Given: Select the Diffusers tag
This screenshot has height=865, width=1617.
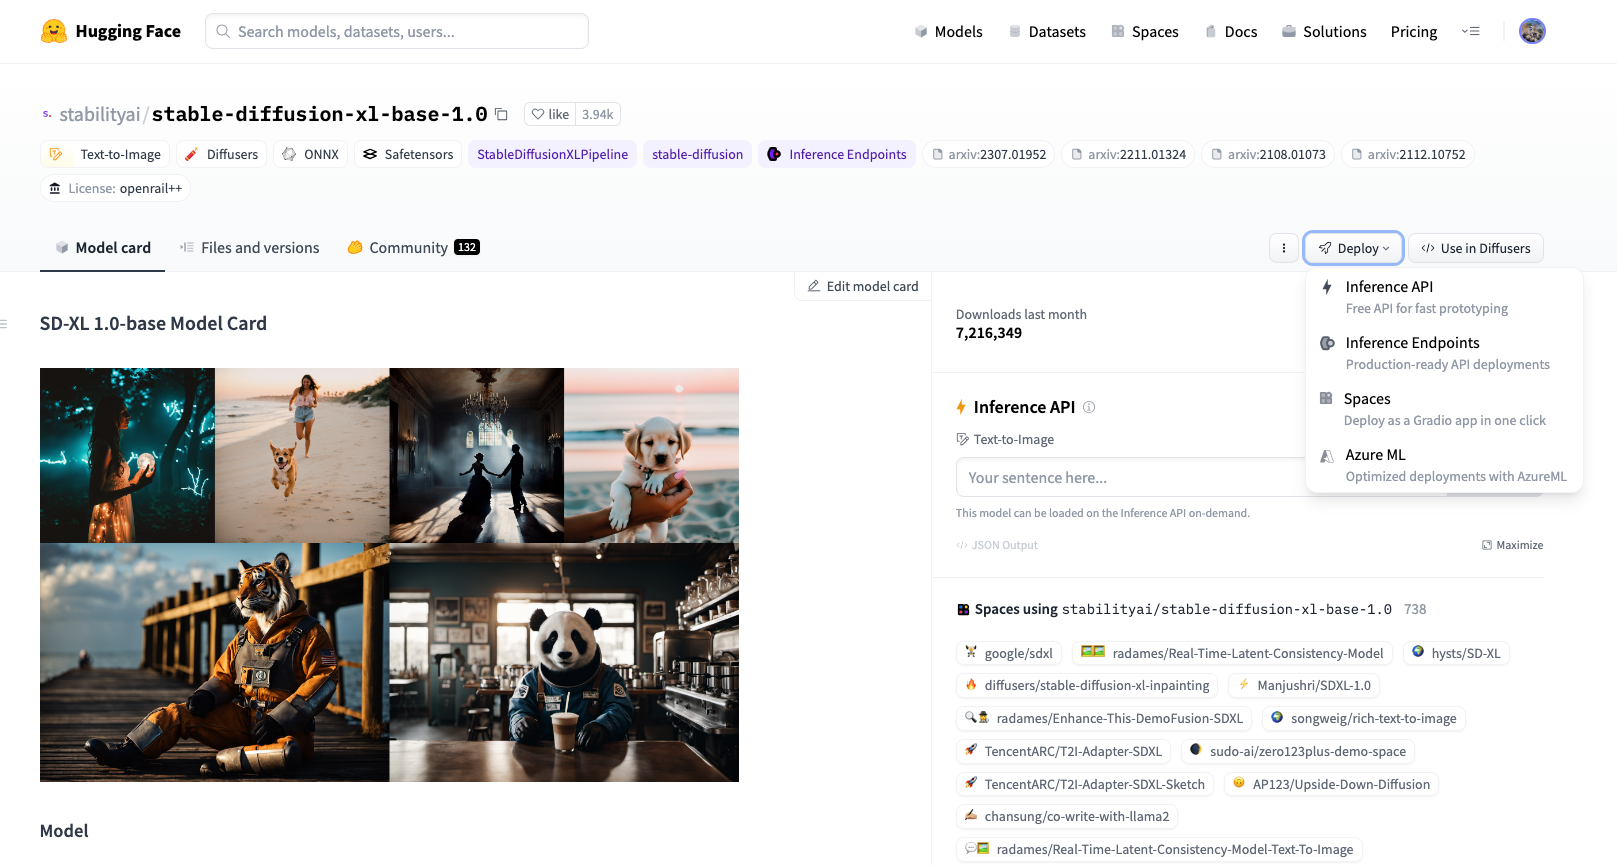Looking at the screenshot, I should pyautogui.click(x=221, y=154).
